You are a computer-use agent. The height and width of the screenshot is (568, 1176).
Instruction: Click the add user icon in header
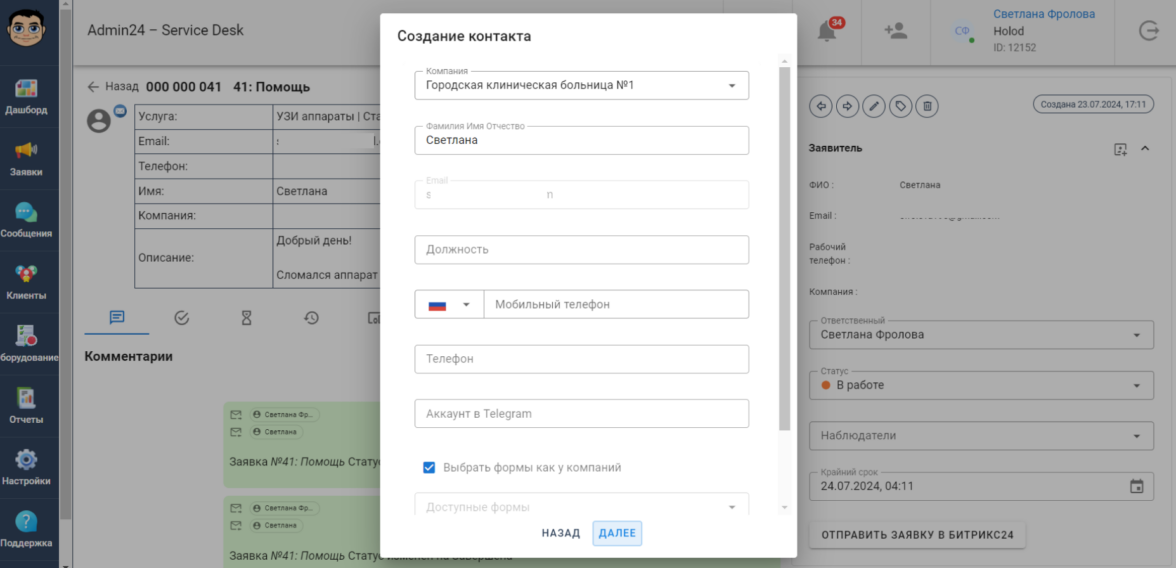(895, 31)
